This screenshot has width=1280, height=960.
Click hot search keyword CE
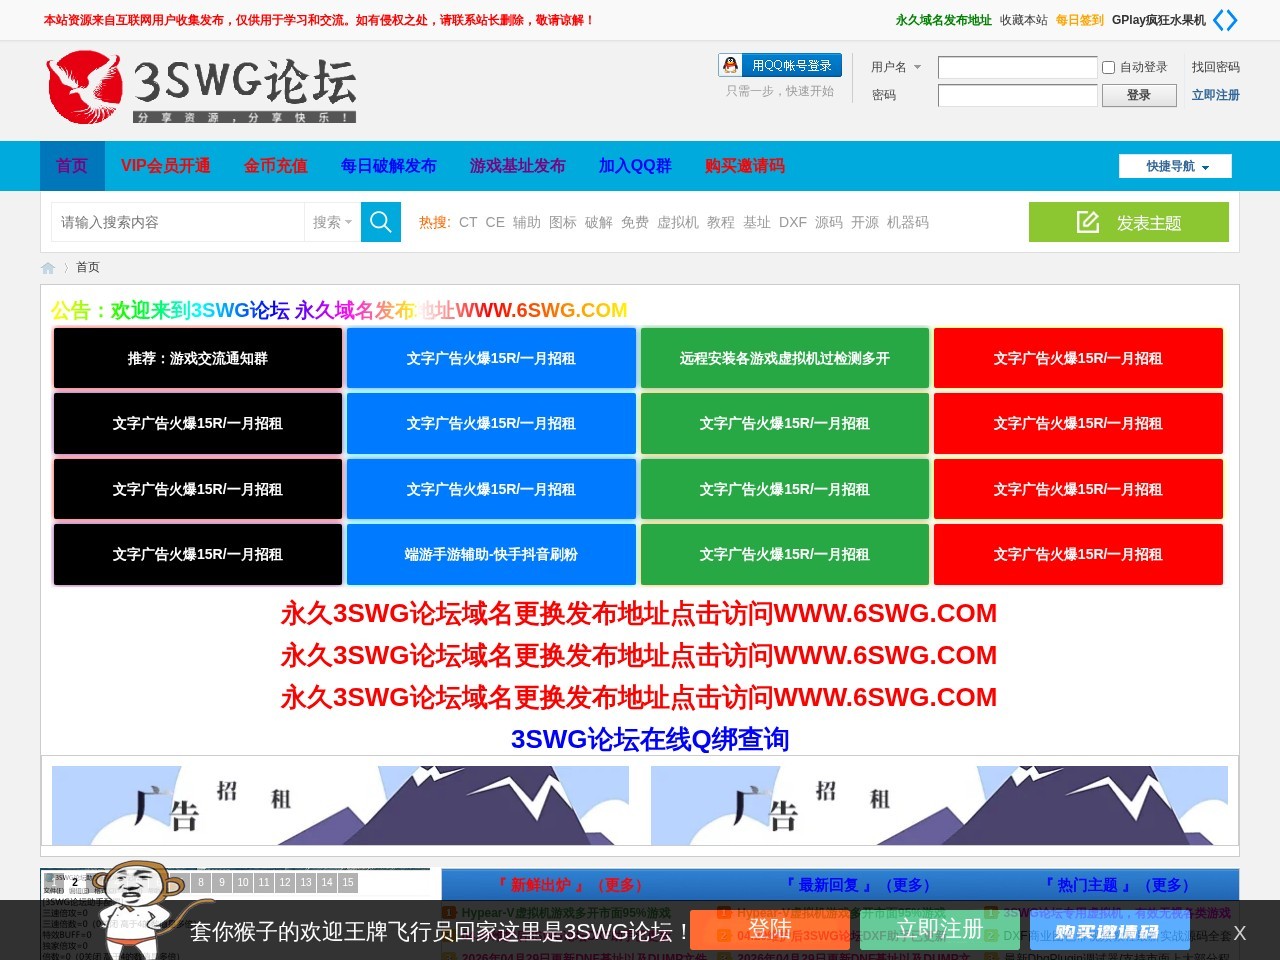(495, 222)
